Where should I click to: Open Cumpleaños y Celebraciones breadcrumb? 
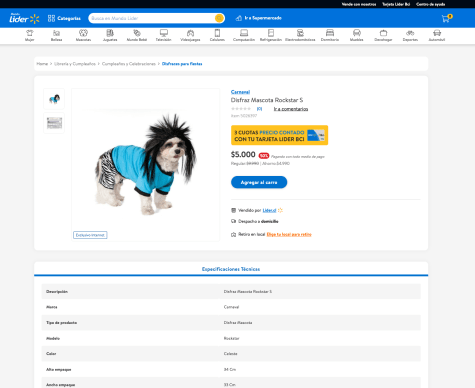[129, 64]
